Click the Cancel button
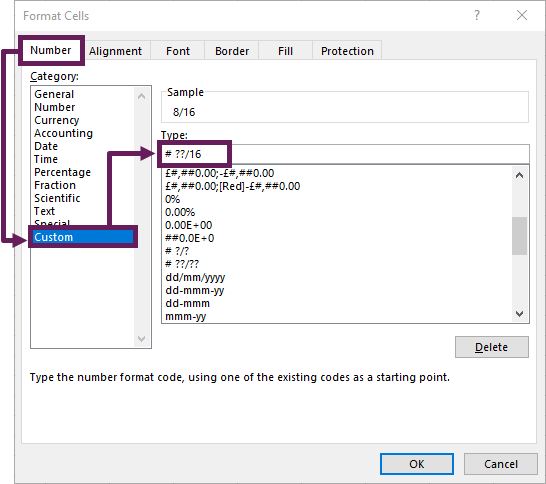The image size is (546, 484). 501,464
